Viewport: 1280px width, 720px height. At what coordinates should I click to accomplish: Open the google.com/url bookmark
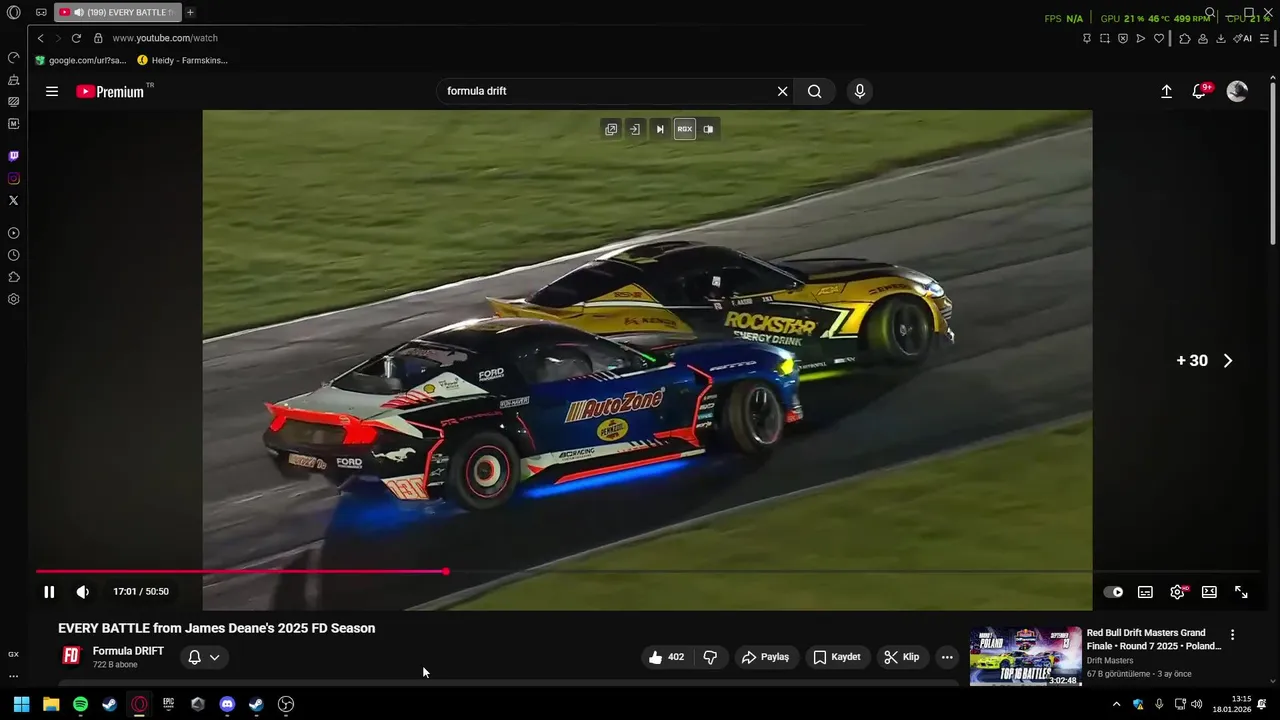point(81,60)
